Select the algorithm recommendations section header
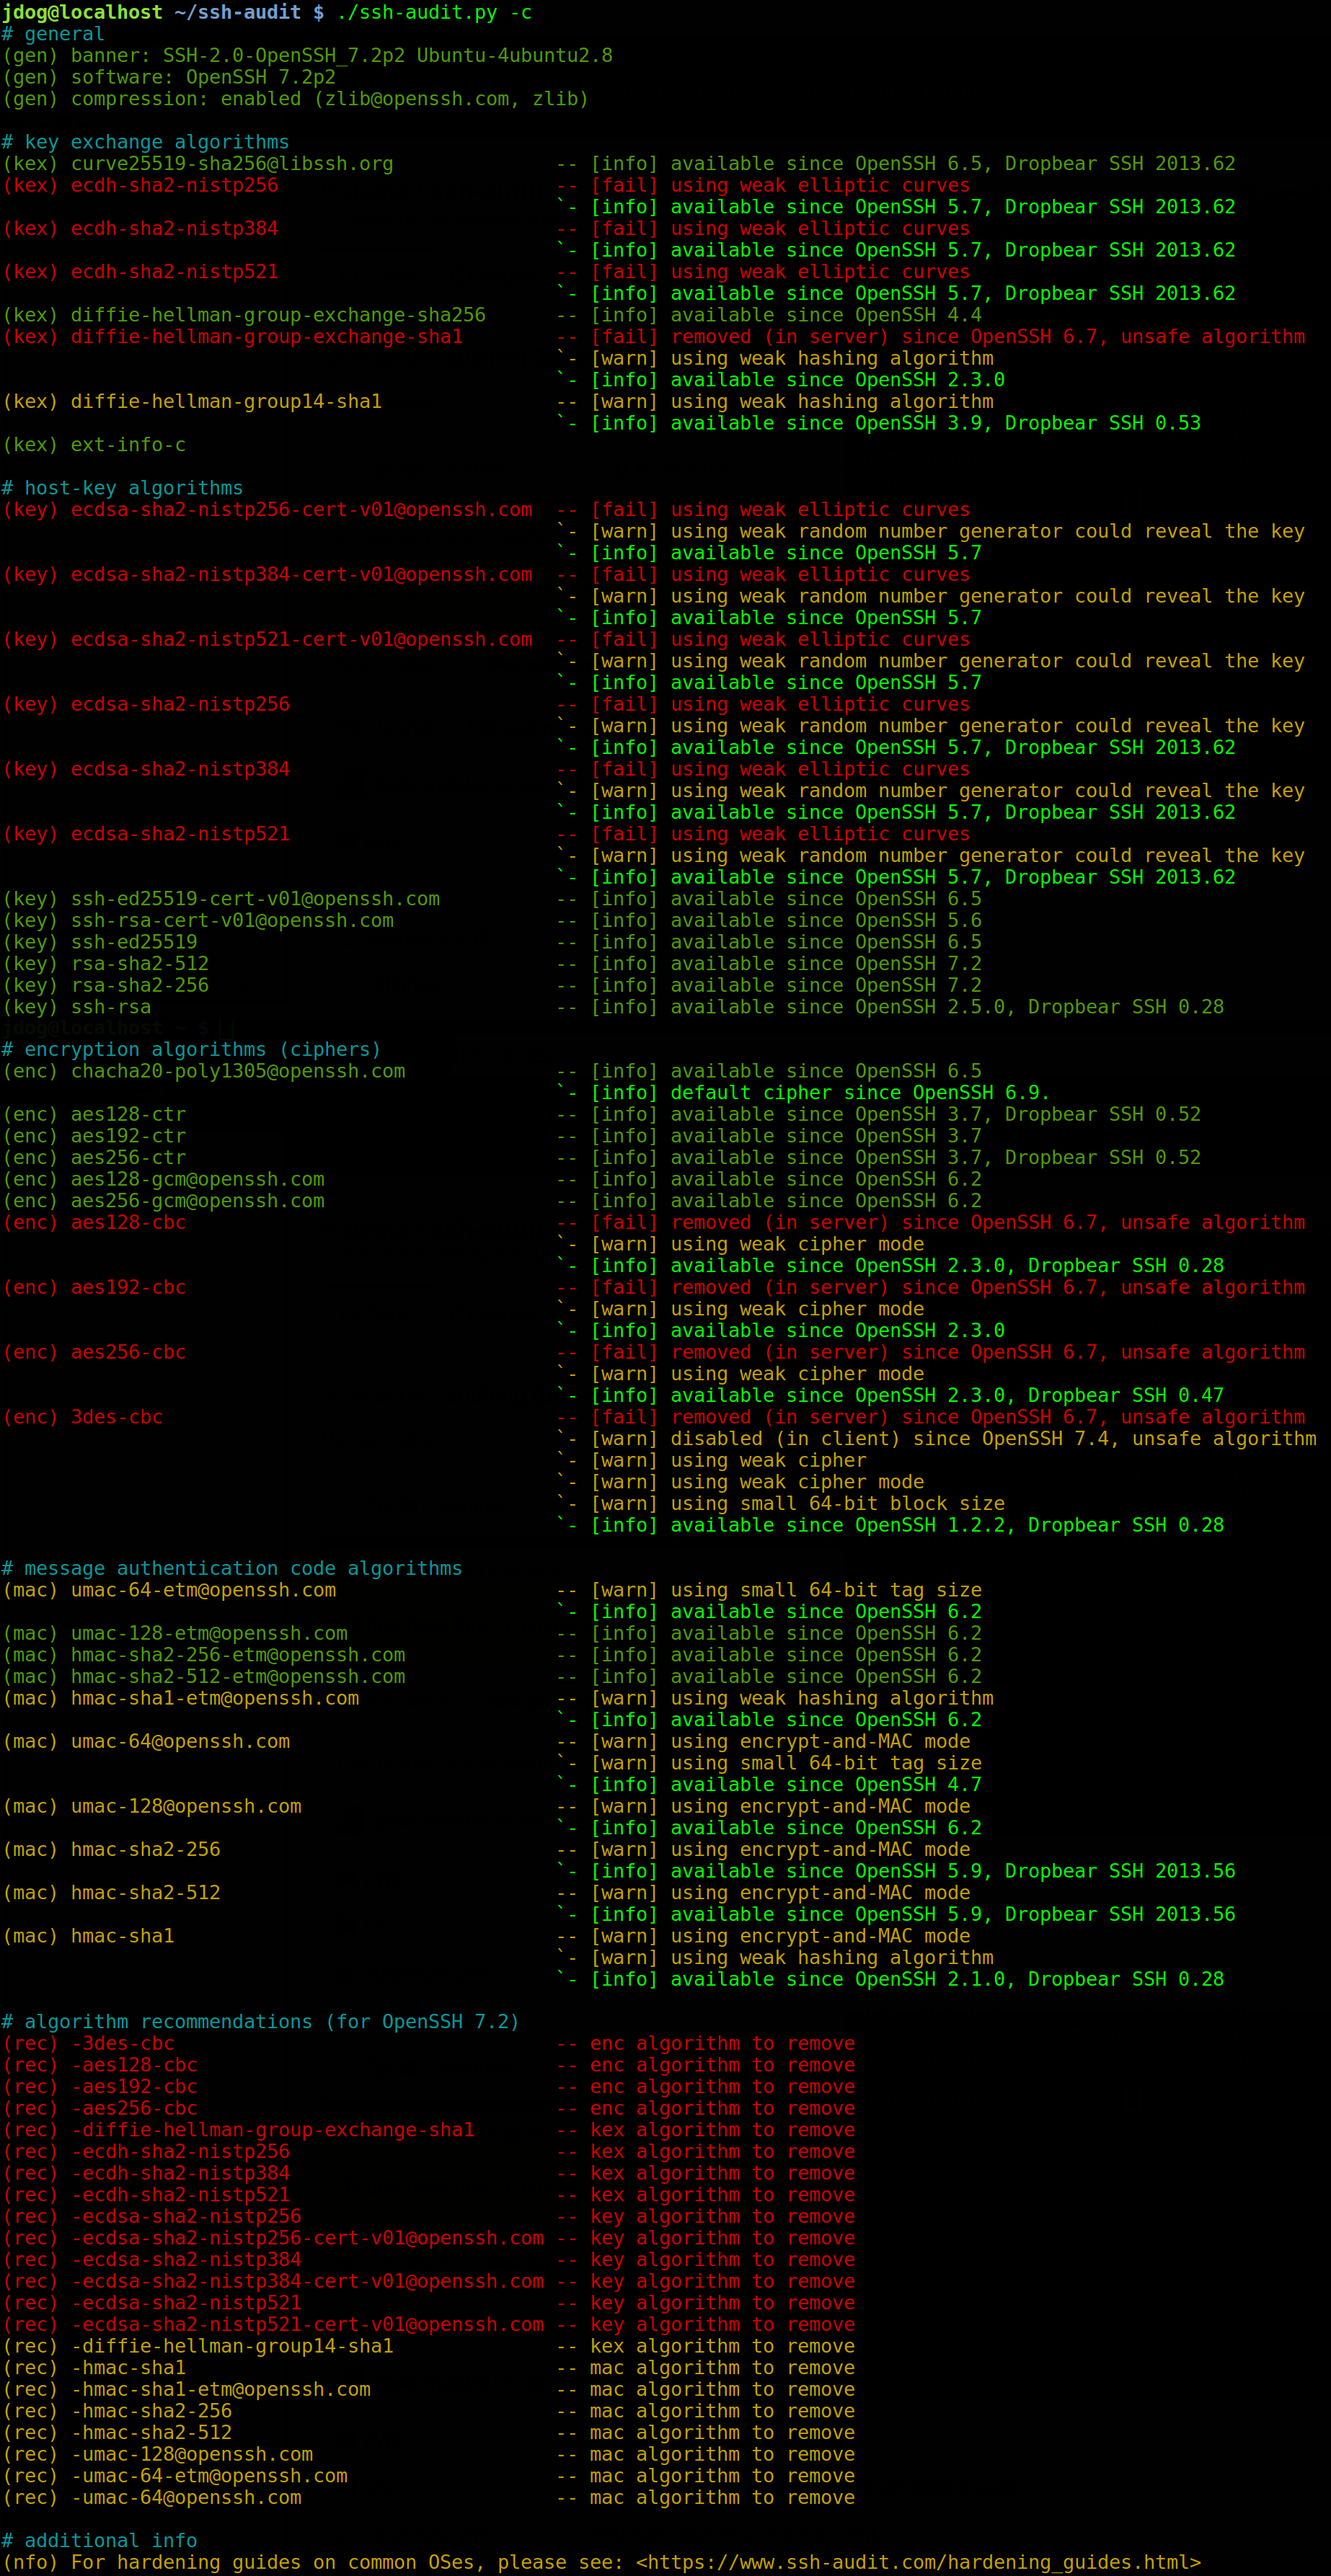The height and width of the screenshot is (2576, 1331). pyautogui.click(x=260, y=2021)
